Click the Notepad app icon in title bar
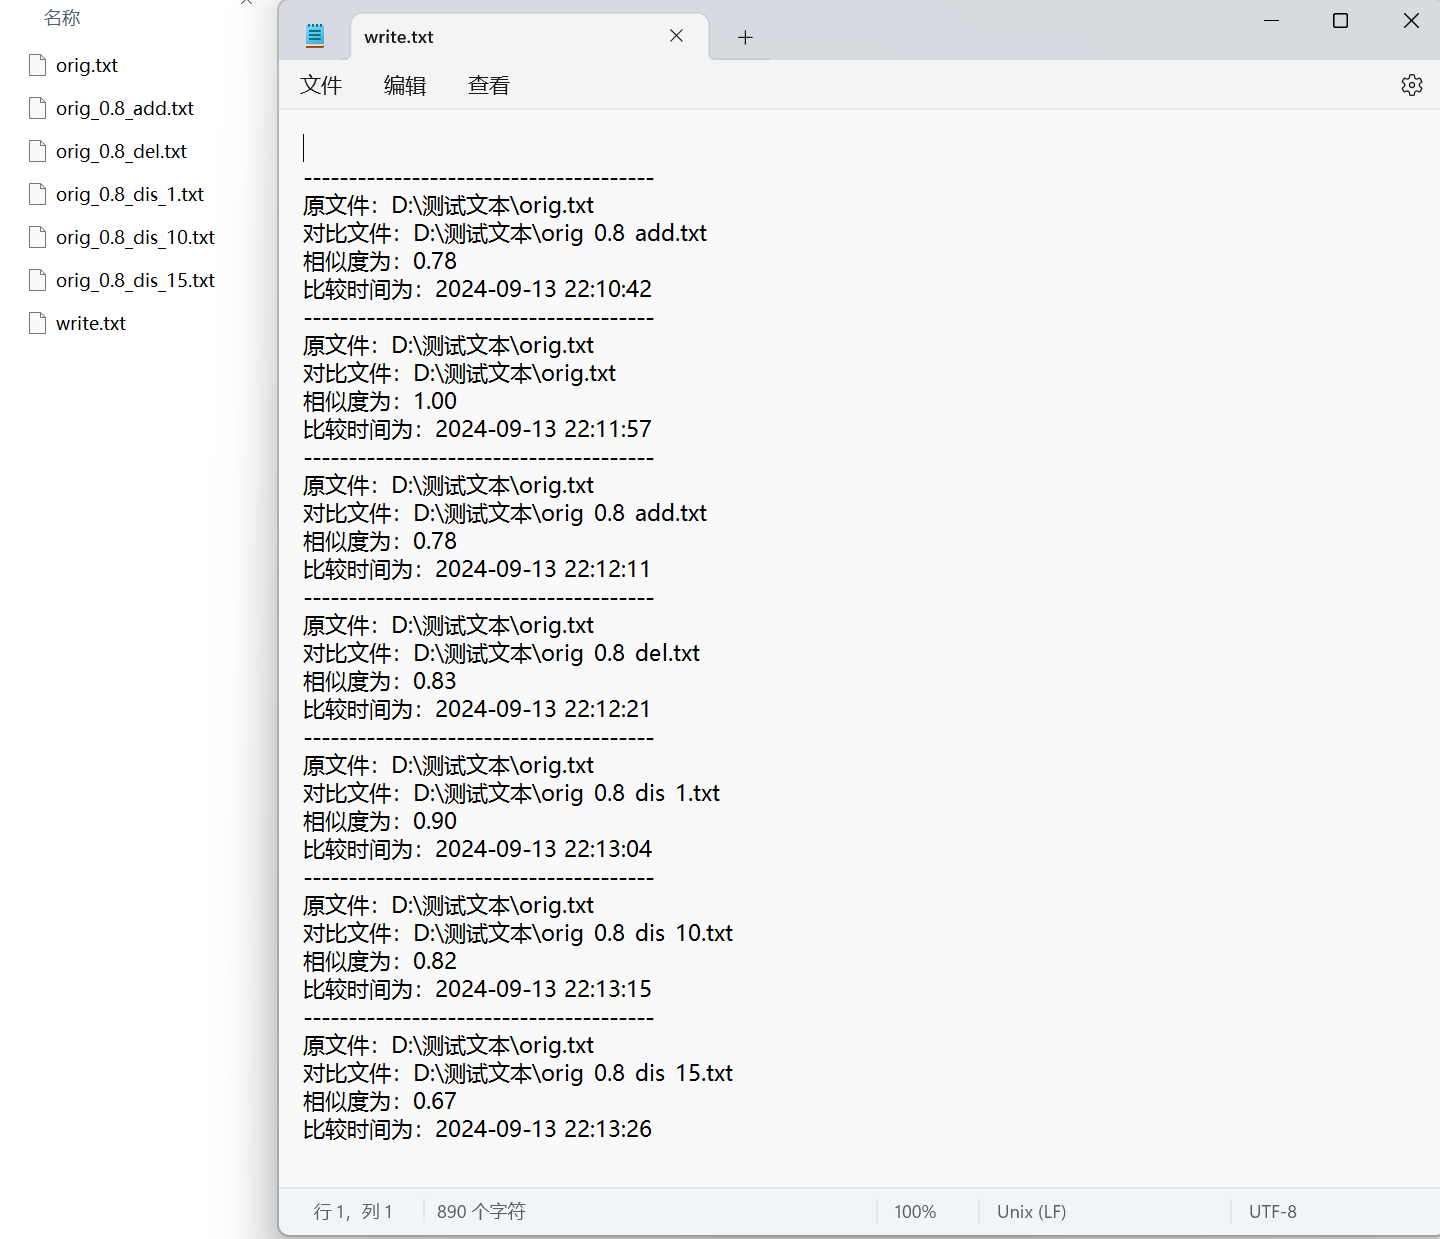The height and width of the screenshot is (1239, 1440). [x=315, y=36]
